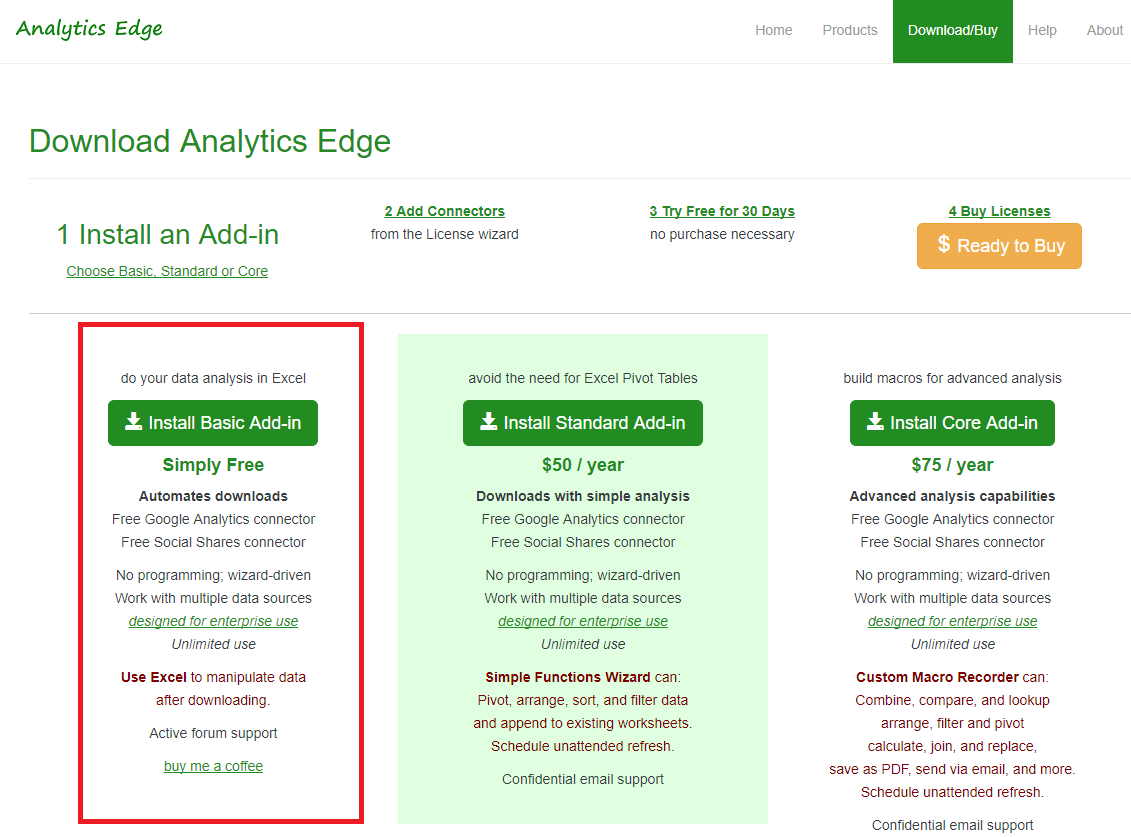Click 'Advanced analysis capabilities' heading
This screenshot has height=837, width=1131.
click(952, 496)
